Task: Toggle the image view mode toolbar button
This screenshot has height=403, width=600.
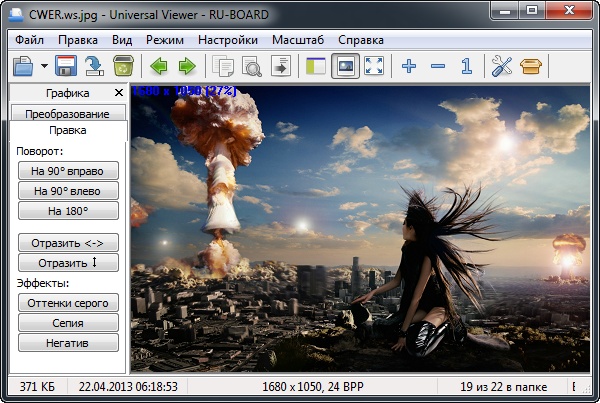Action: tap(345, 67)
